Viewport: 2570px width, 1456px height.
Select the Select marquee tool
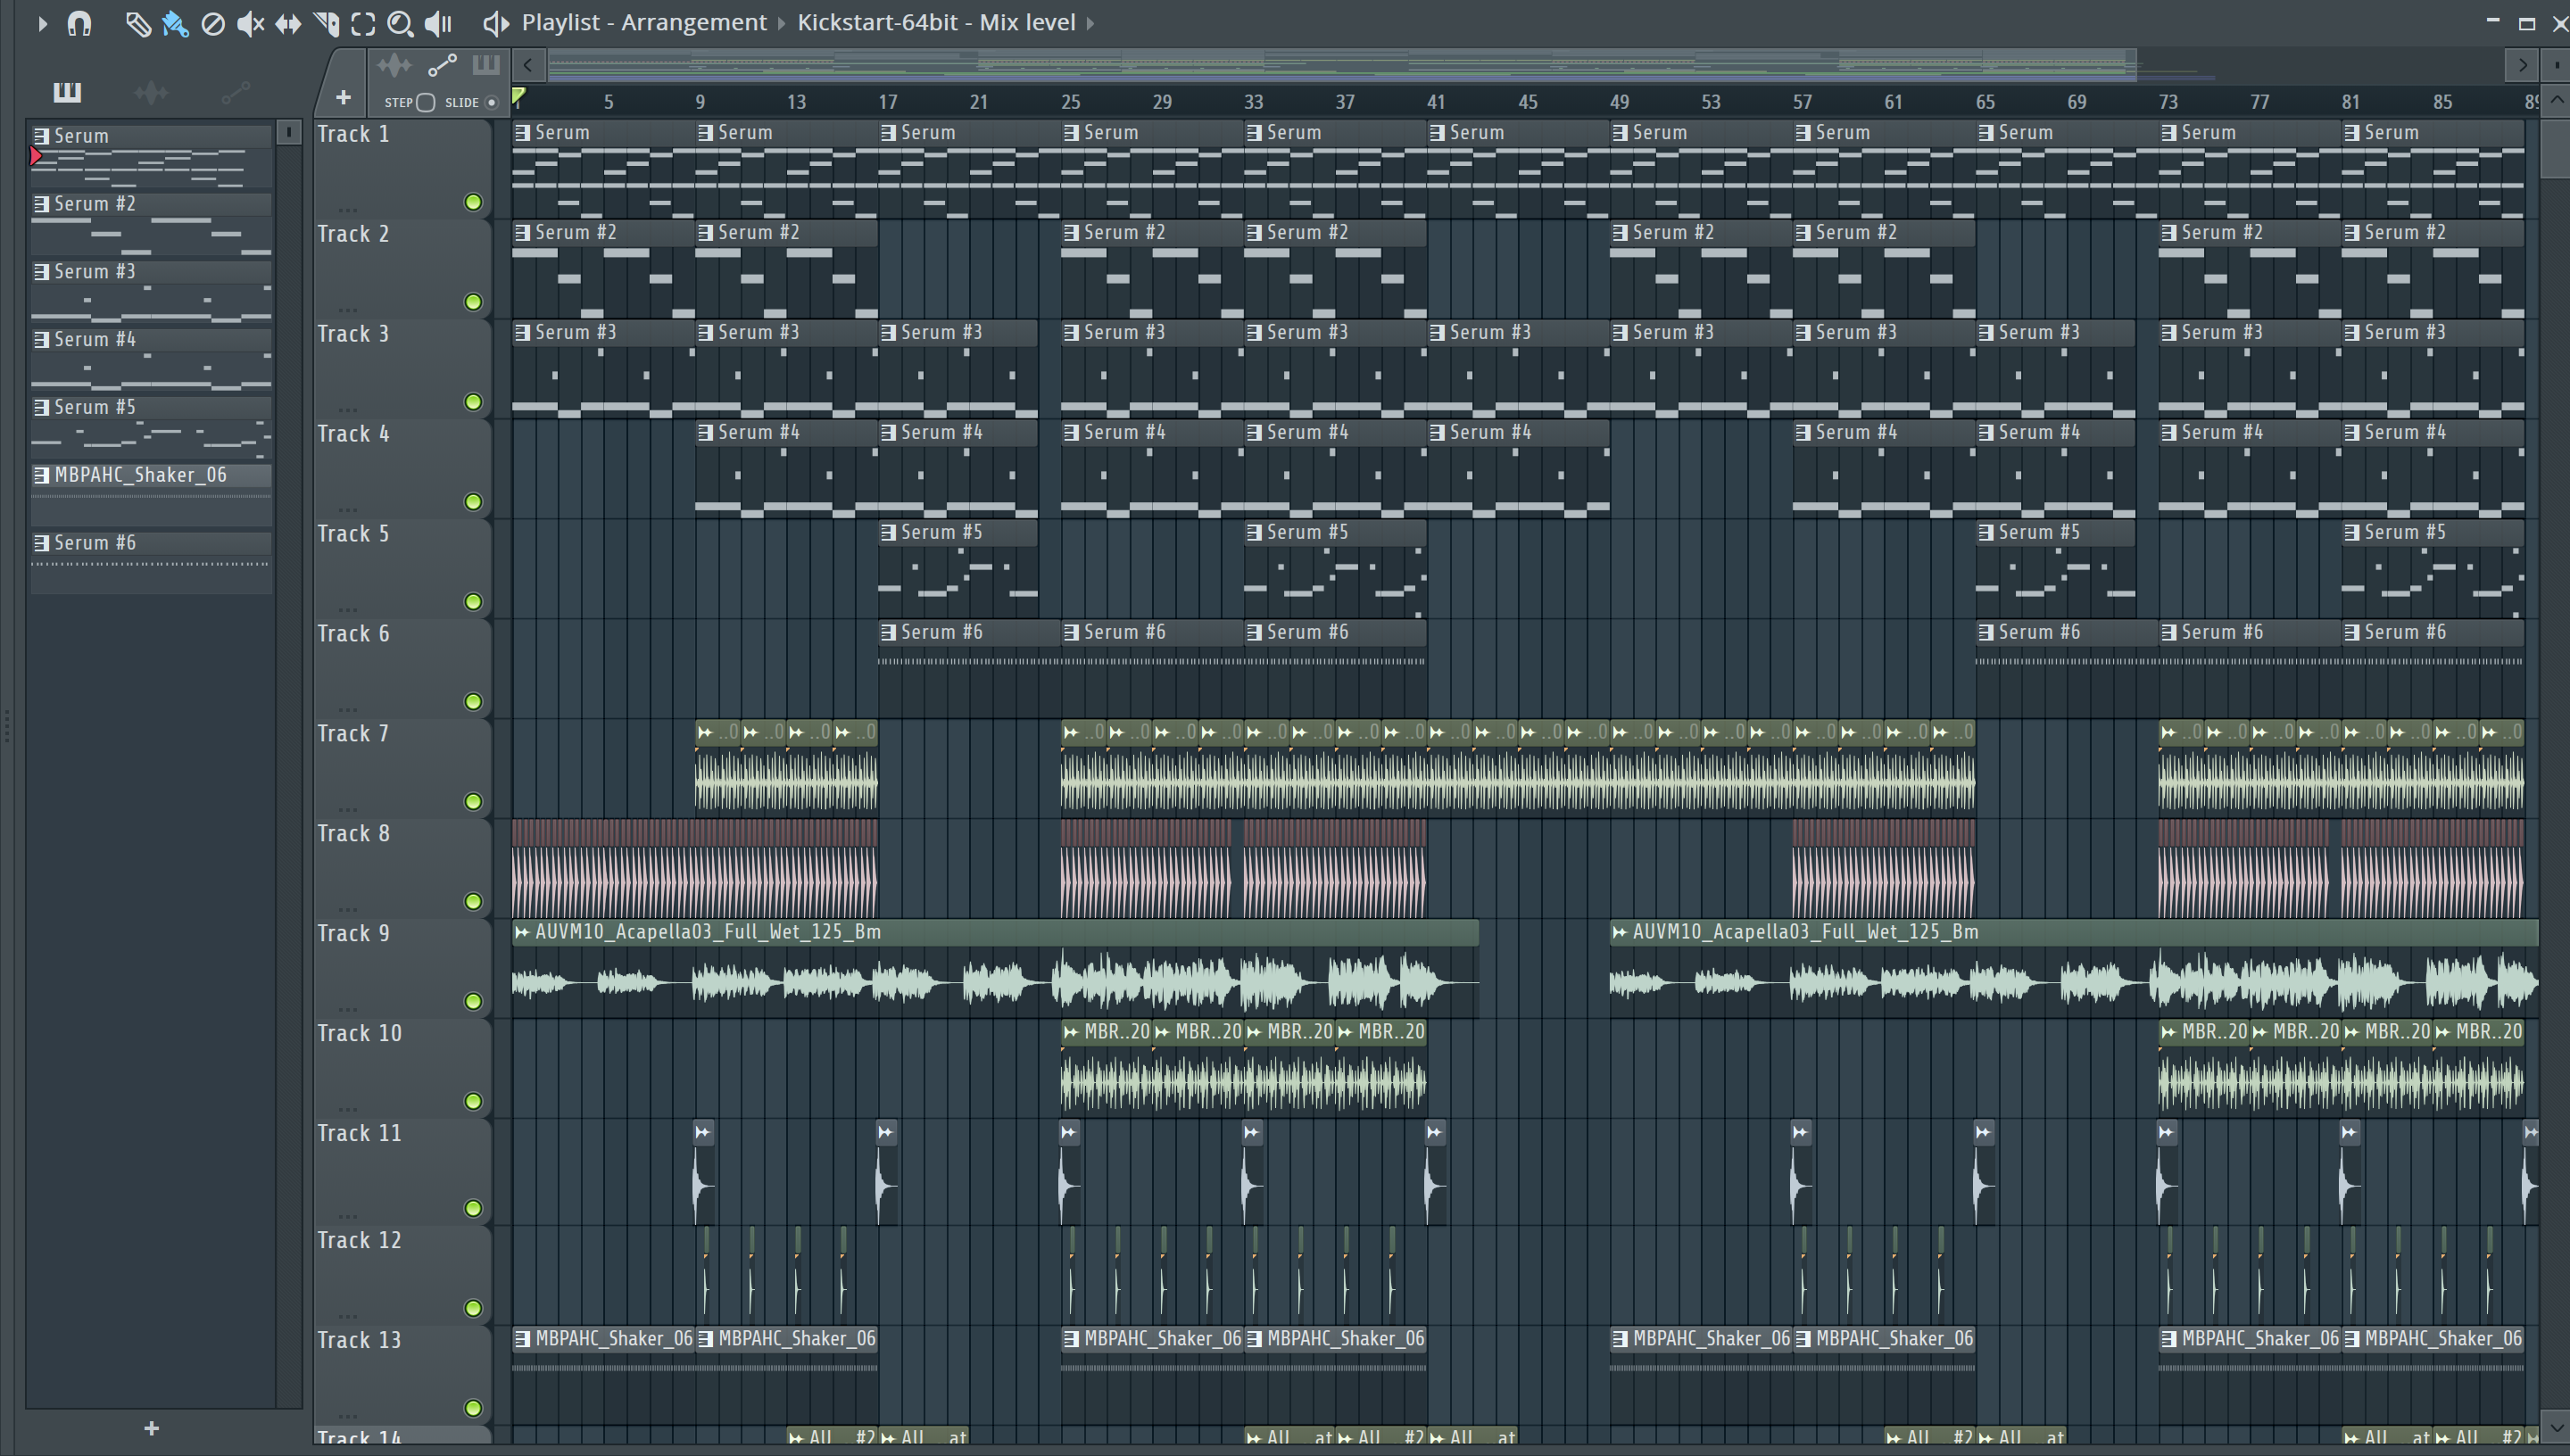[363, 23]
